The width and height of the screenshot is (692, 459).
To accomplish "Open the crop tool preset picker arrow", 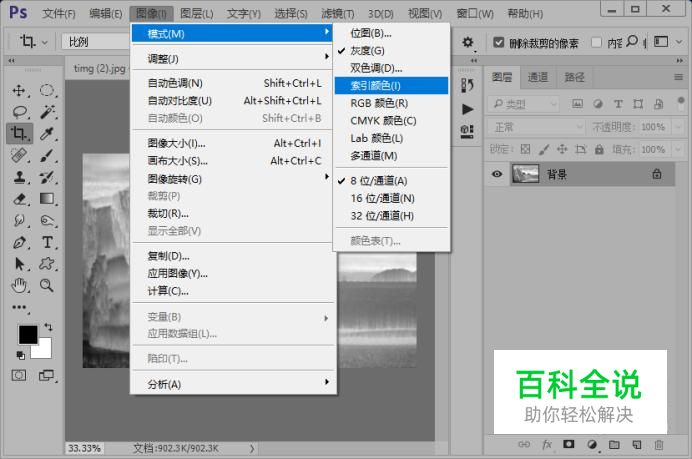I will (45, 43).
